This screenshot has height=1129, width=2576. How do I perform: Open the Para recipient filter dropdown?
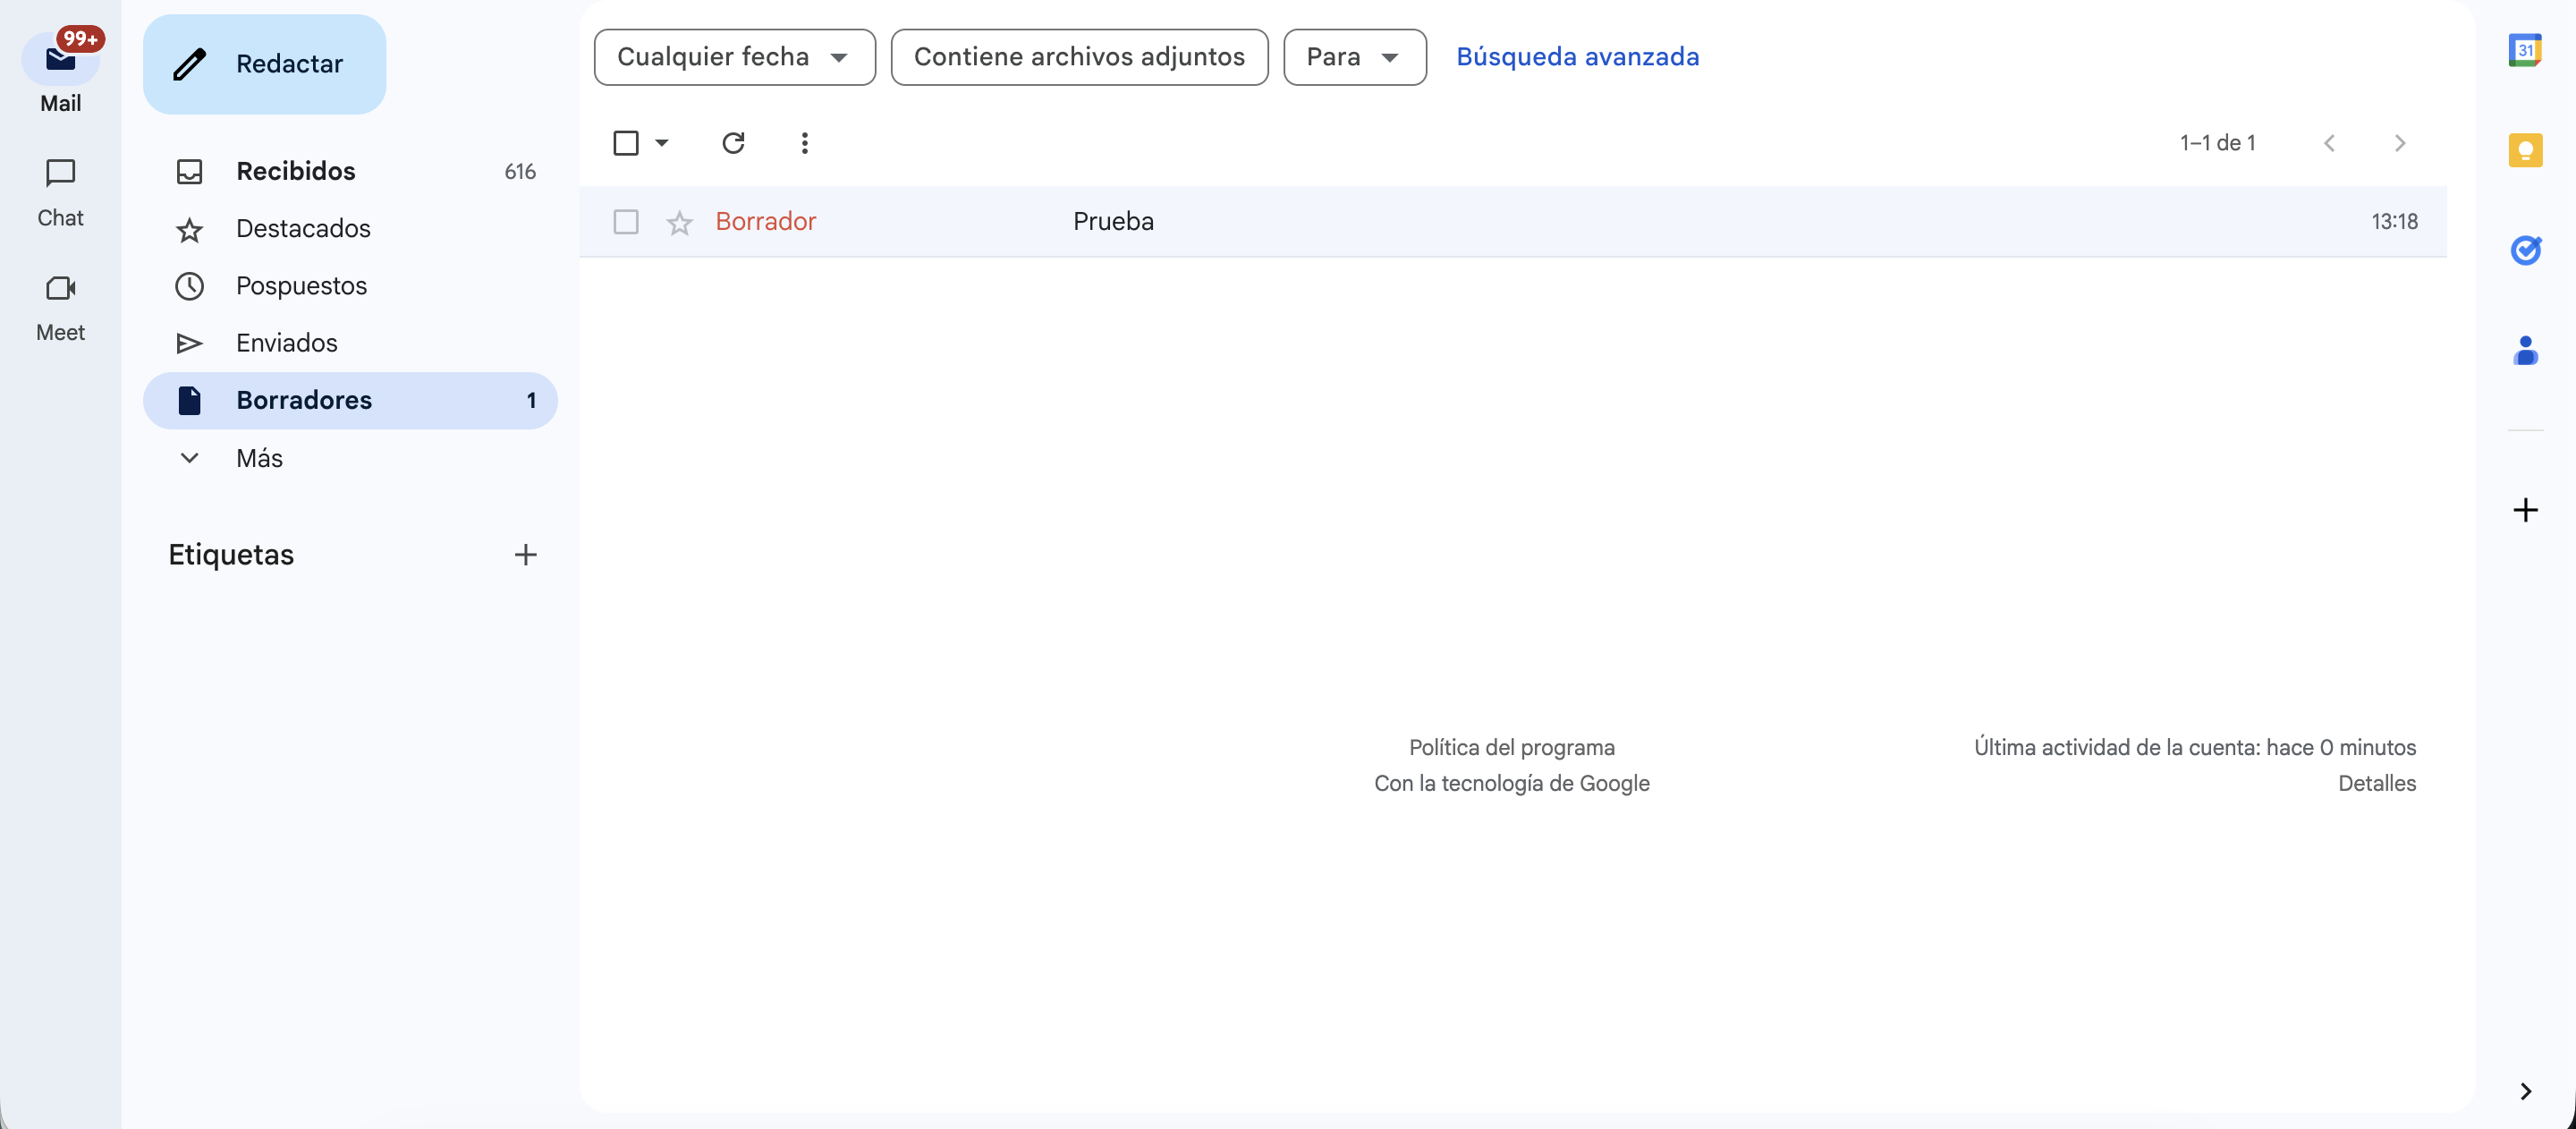click(x=1354, y=57)
